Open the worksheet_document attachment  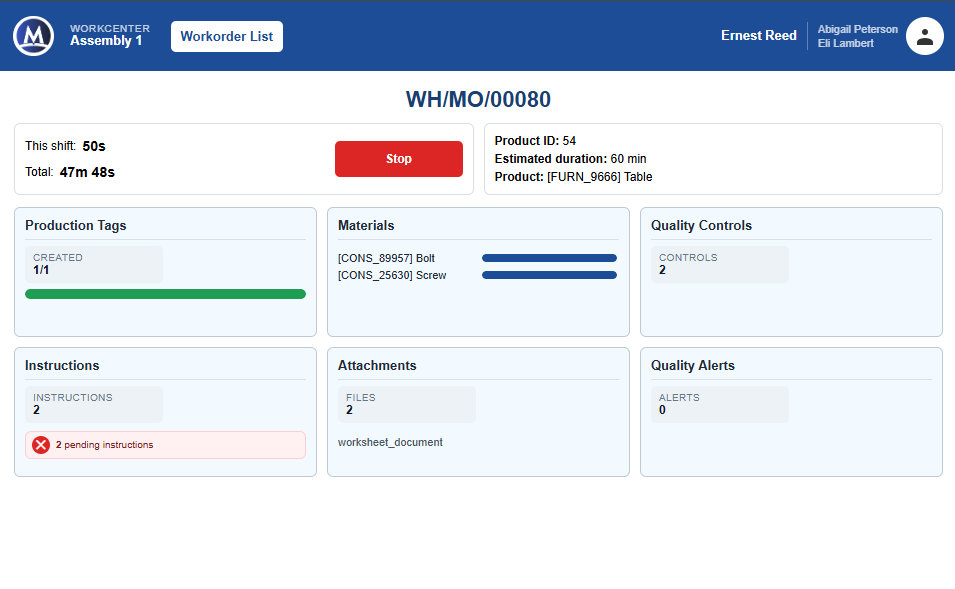(x=390, y=442)
